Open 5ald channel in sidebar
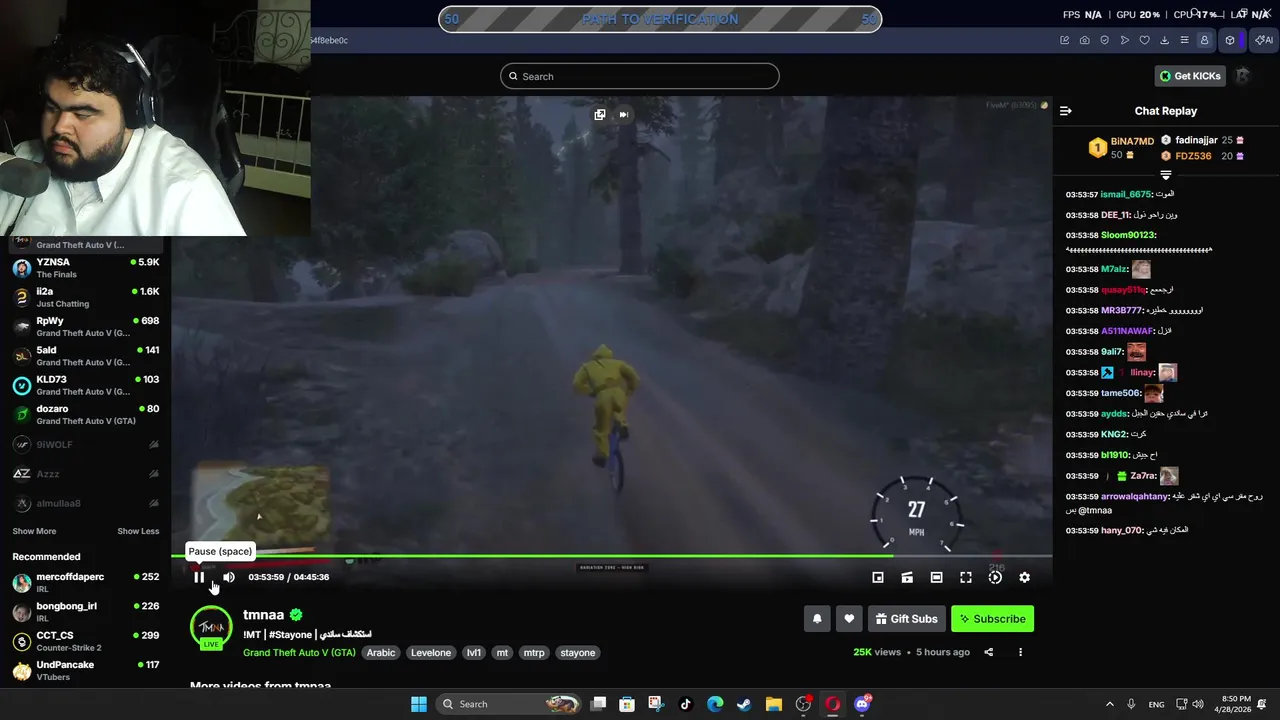This screenshot has height=720, width=1280. coord(86,356)
